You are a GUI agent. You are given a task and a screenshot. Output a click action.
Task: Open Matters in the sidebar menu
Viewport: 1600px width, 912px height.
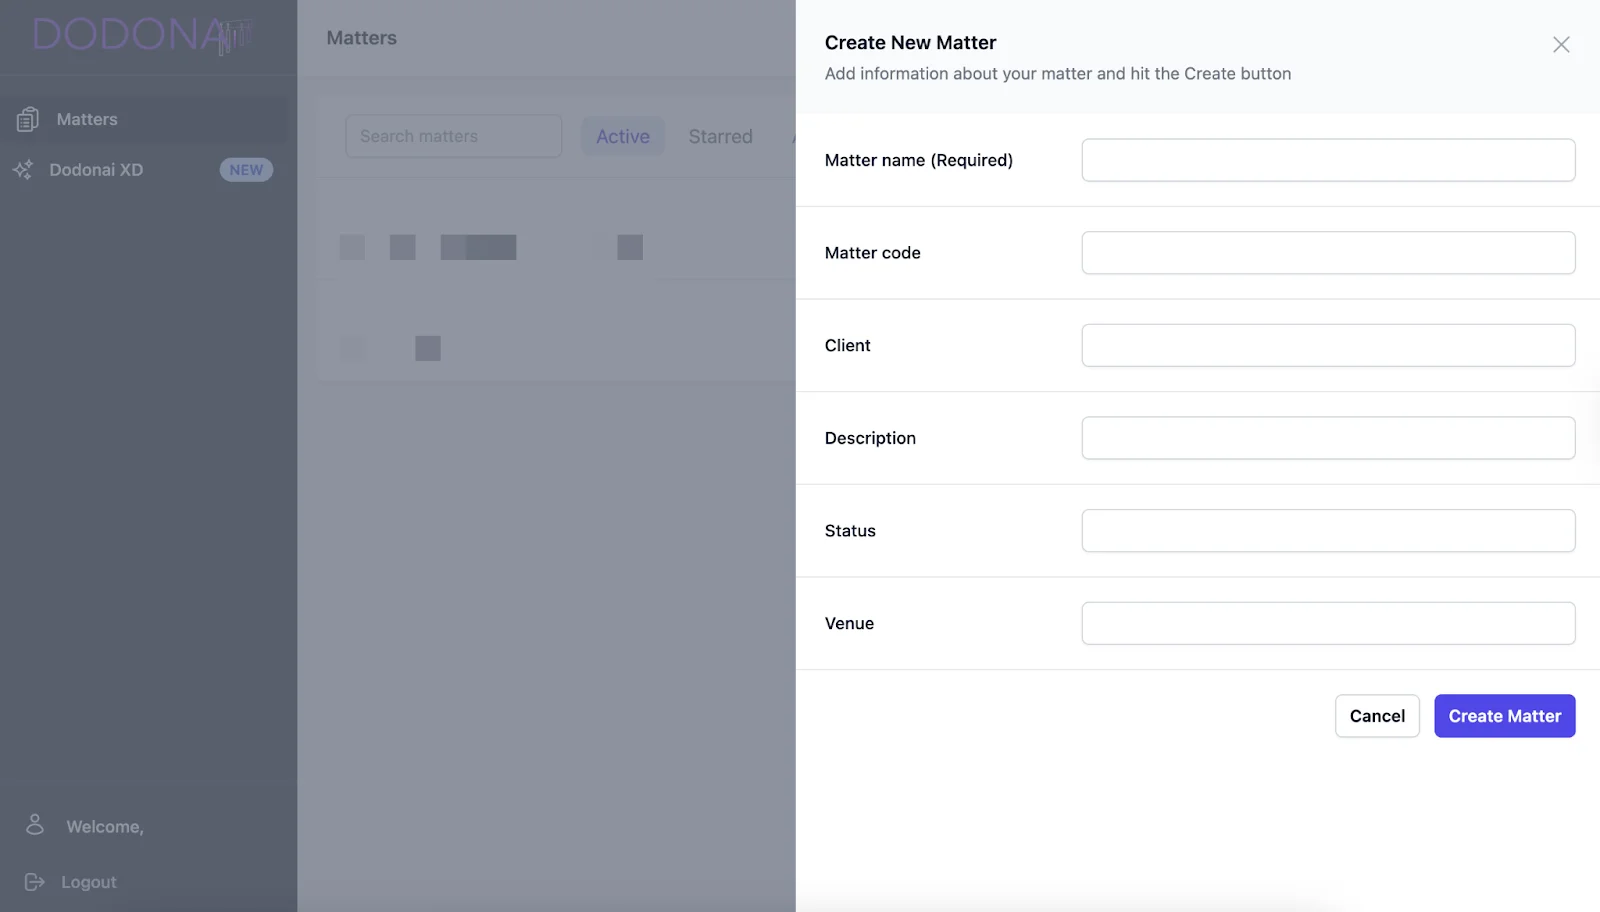click(x=87, y=119)
